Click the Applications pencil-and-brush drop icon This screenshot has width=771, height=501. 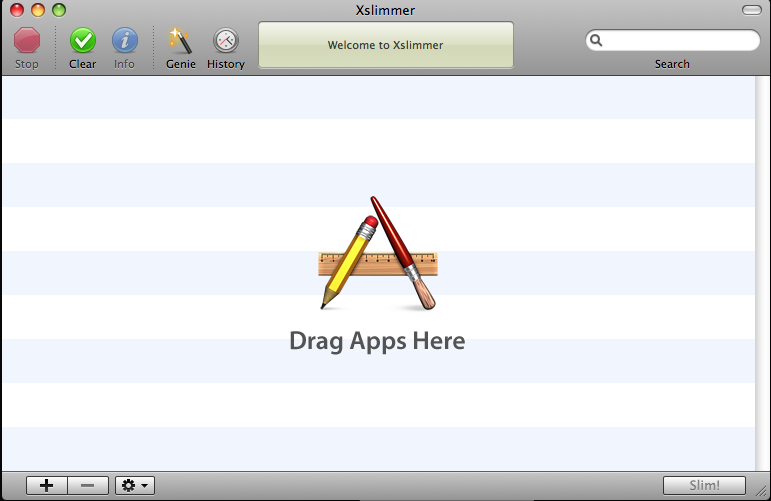[378, 253]
